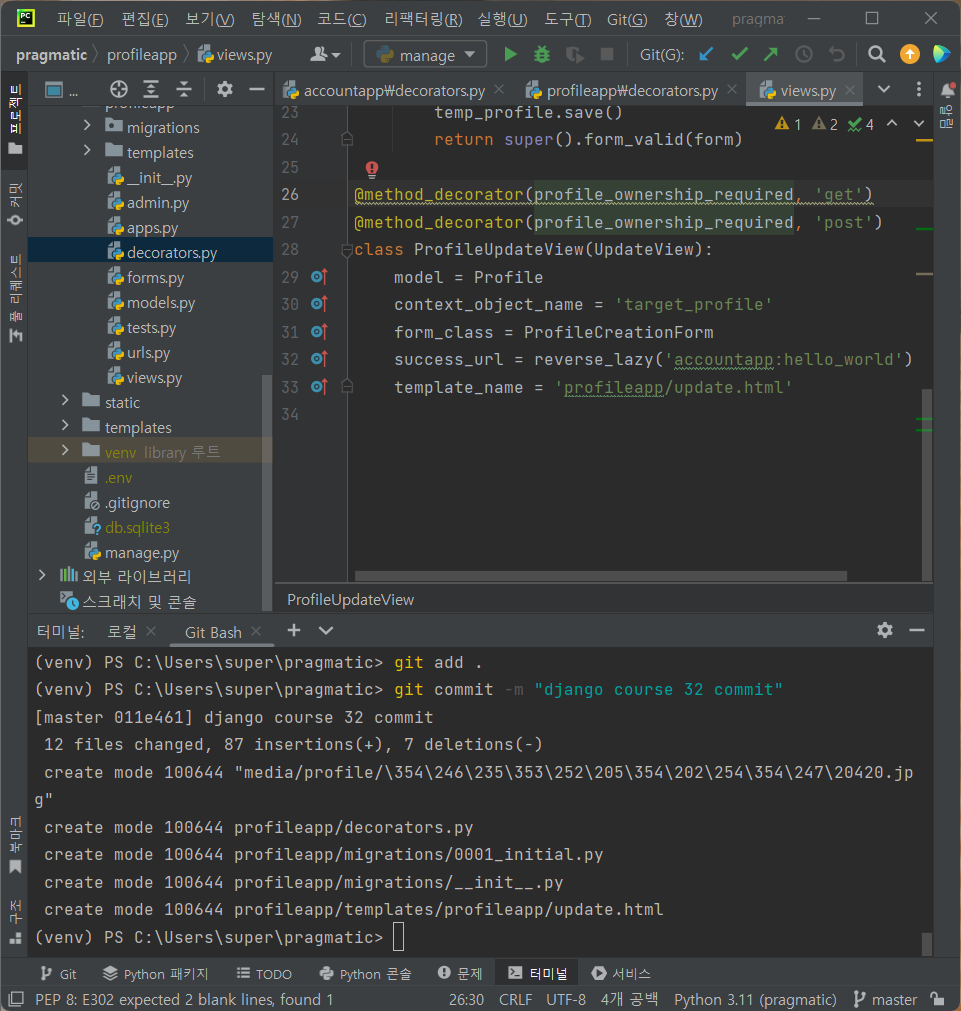Select the Git Bash terminal tab
This screenshot has height=1011, width=961.
point(213,632)
